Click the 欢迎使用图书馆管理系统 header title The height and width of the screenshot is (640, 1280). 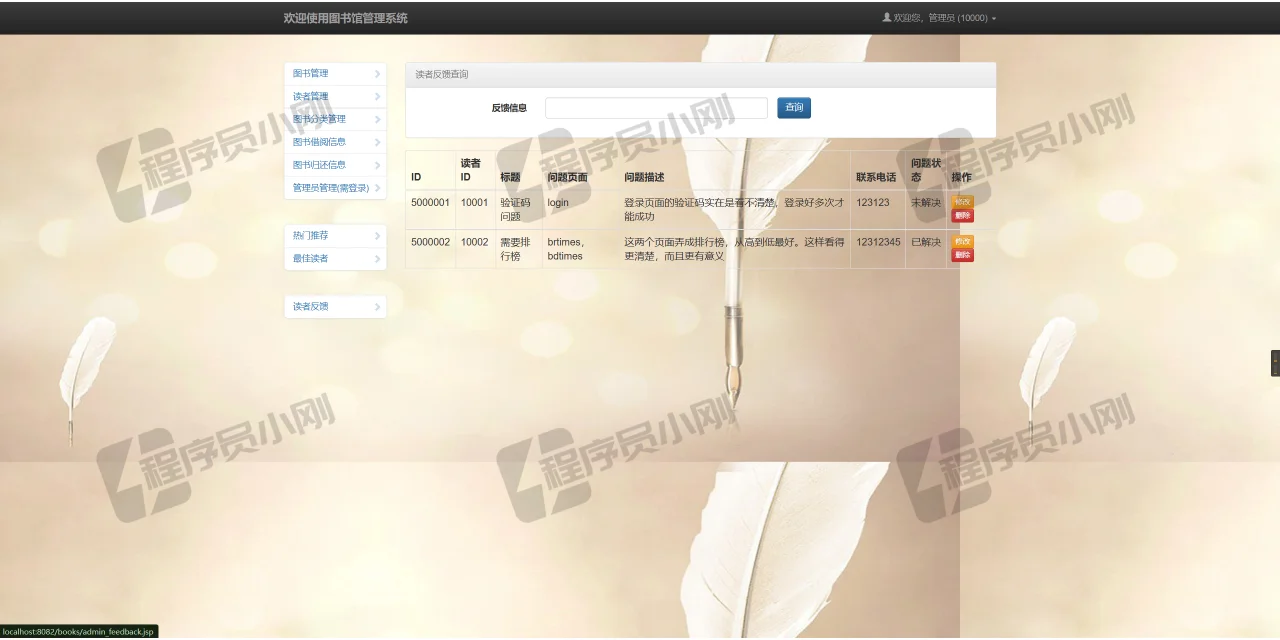(x=345, y=17)
